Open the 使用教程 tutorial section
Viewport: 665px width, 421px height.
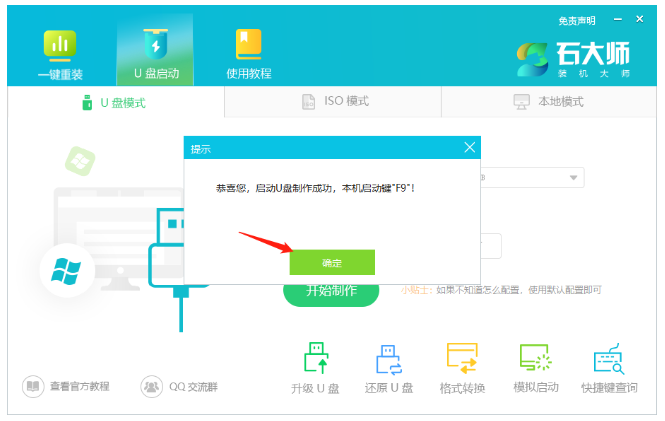click(248, 53)
